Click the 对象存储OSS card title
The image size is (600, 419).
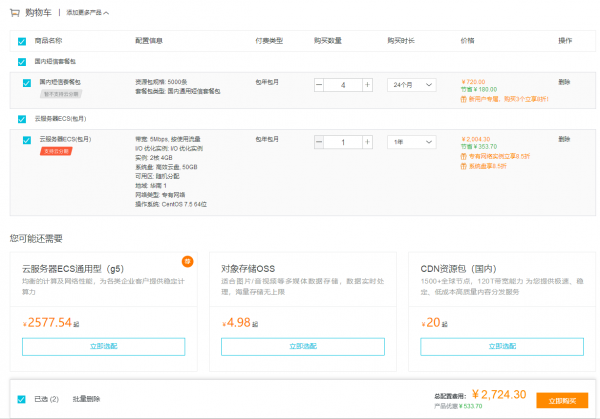coord(248,269)
